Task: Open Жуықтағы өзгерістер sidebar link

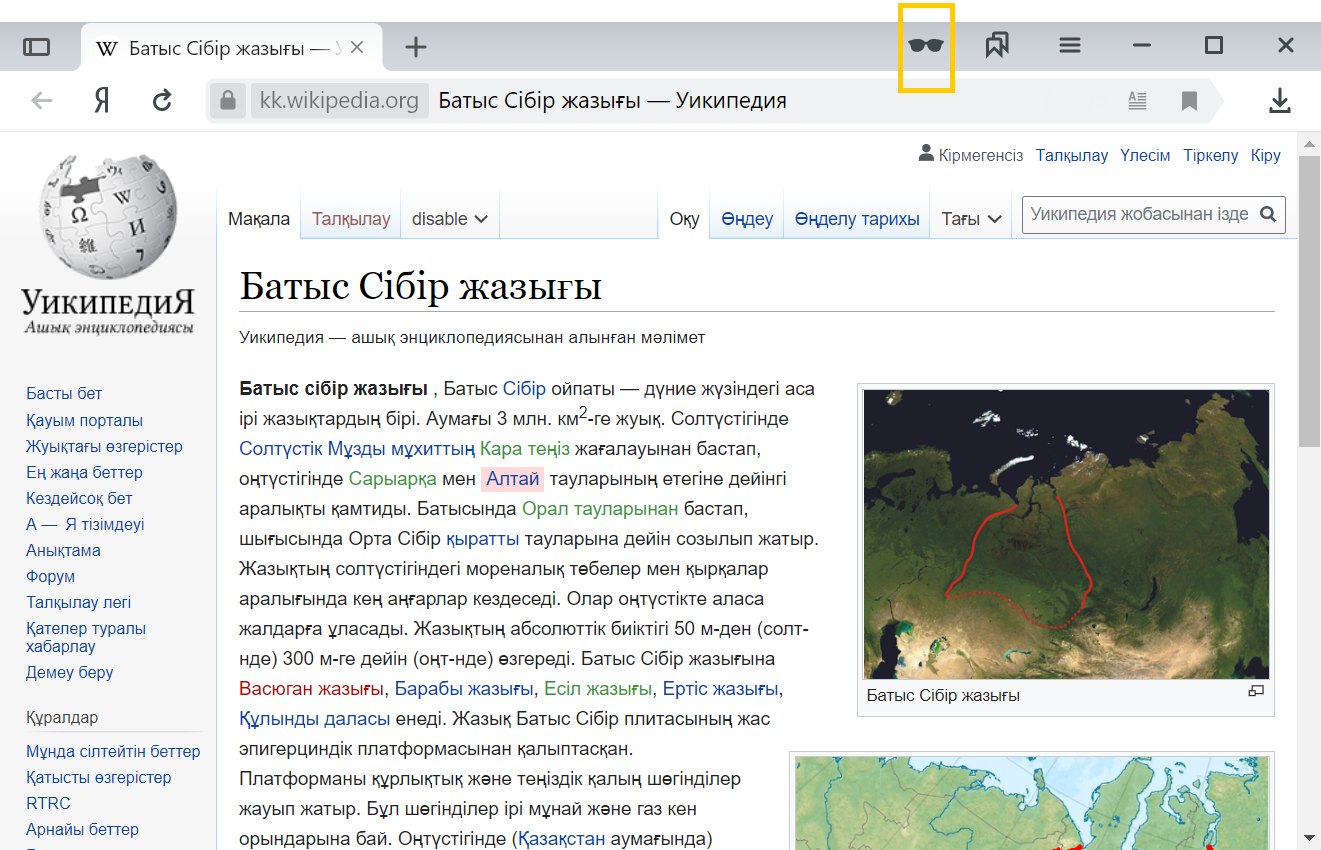Action: pos(104,446)
